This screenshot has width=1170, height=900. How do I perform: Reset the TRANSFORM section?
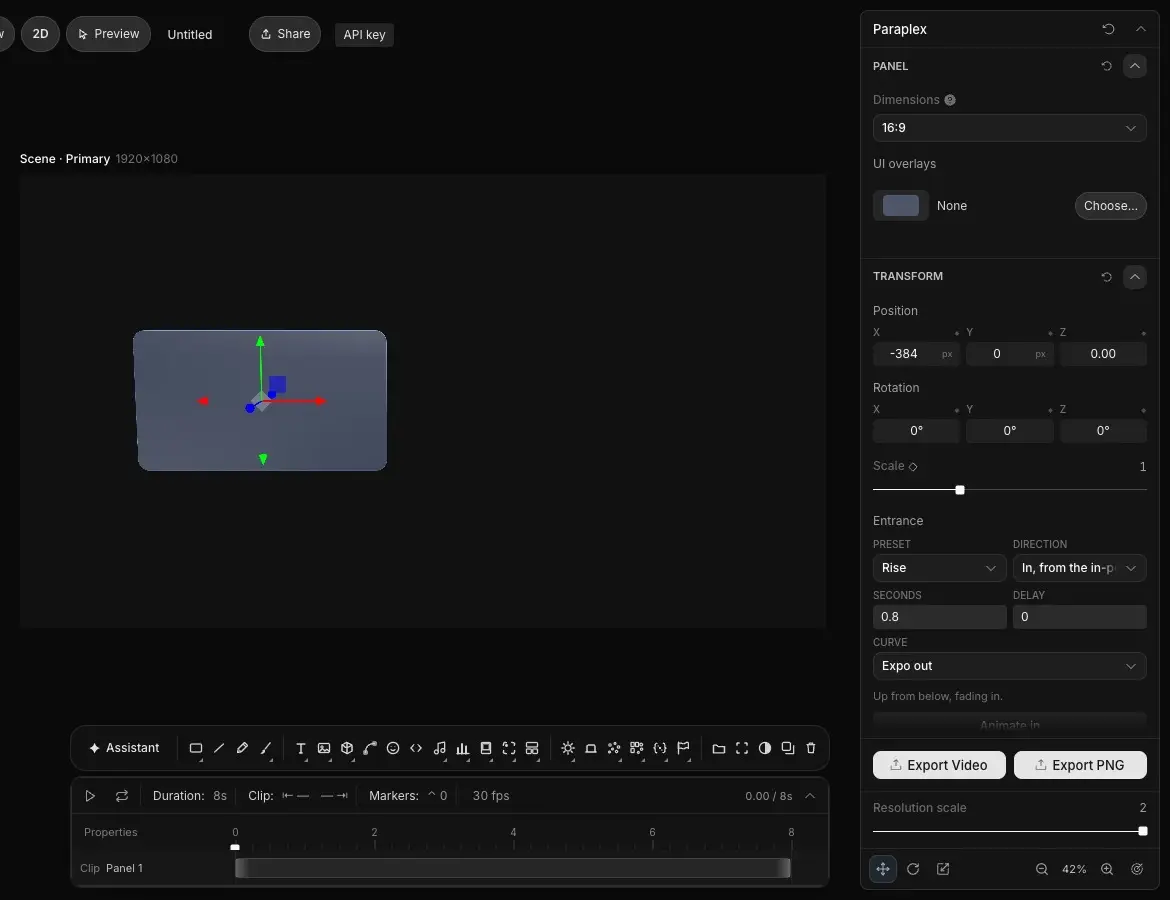tap(1107, 277)
